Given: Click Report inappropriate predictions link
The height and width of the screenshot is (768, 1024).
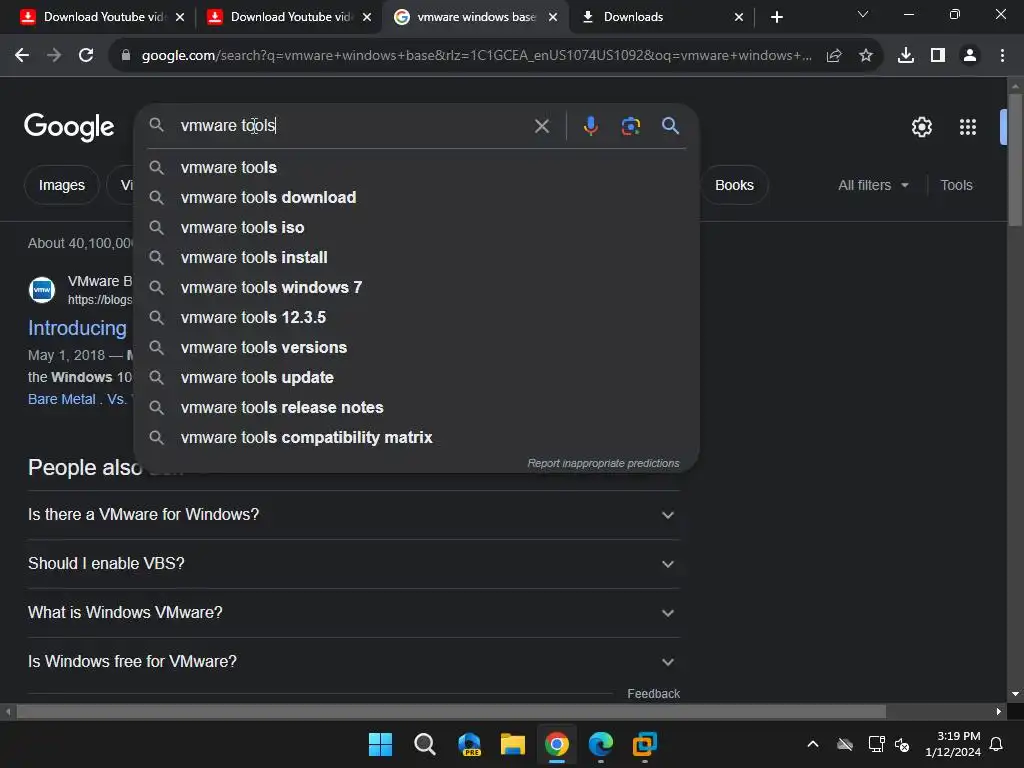Looking at the screenshot, I should (603, 463).
